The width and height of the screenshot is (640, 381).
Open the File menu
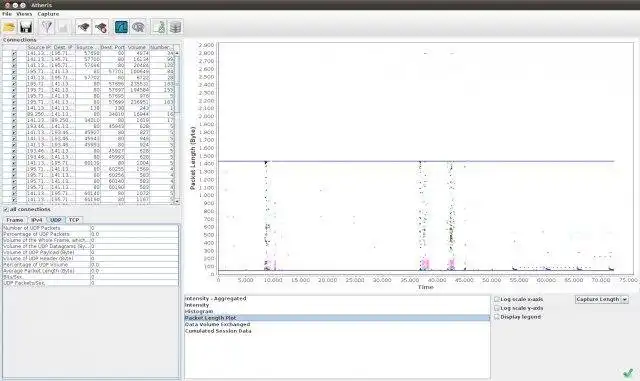7,14
